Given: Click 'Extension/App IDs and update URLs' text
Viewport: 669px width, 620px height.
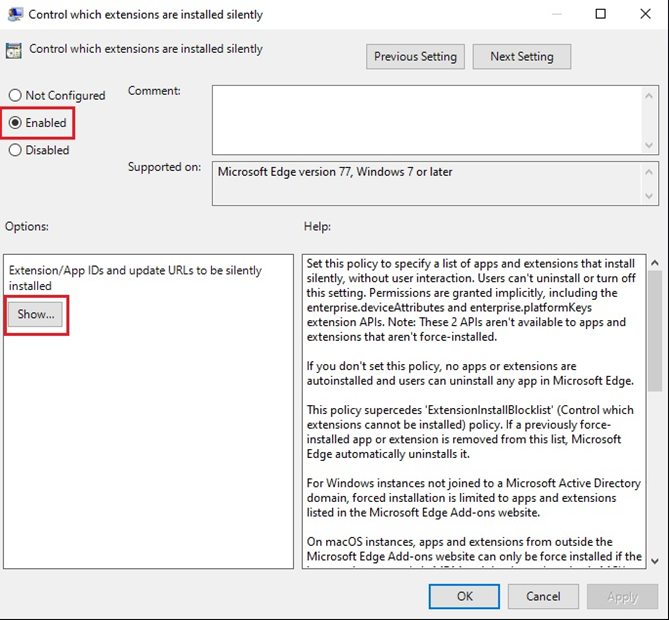Looking at the screenshot, I should (135, 278).
